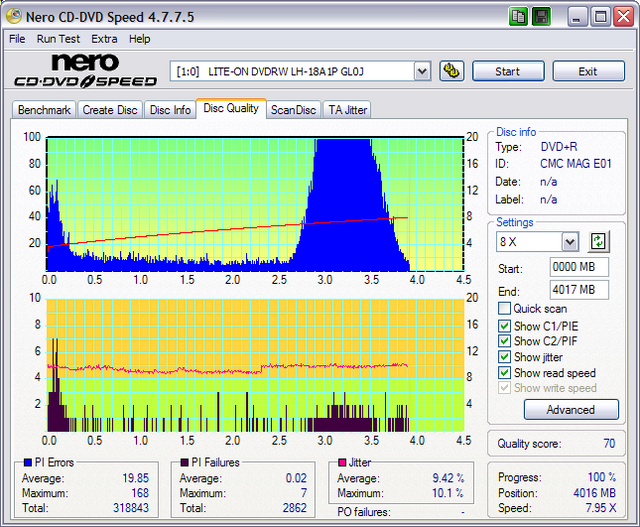Click Jitter maximum 10.1 %
Screen dimensions: 640x527
click(x=448, y=493)
